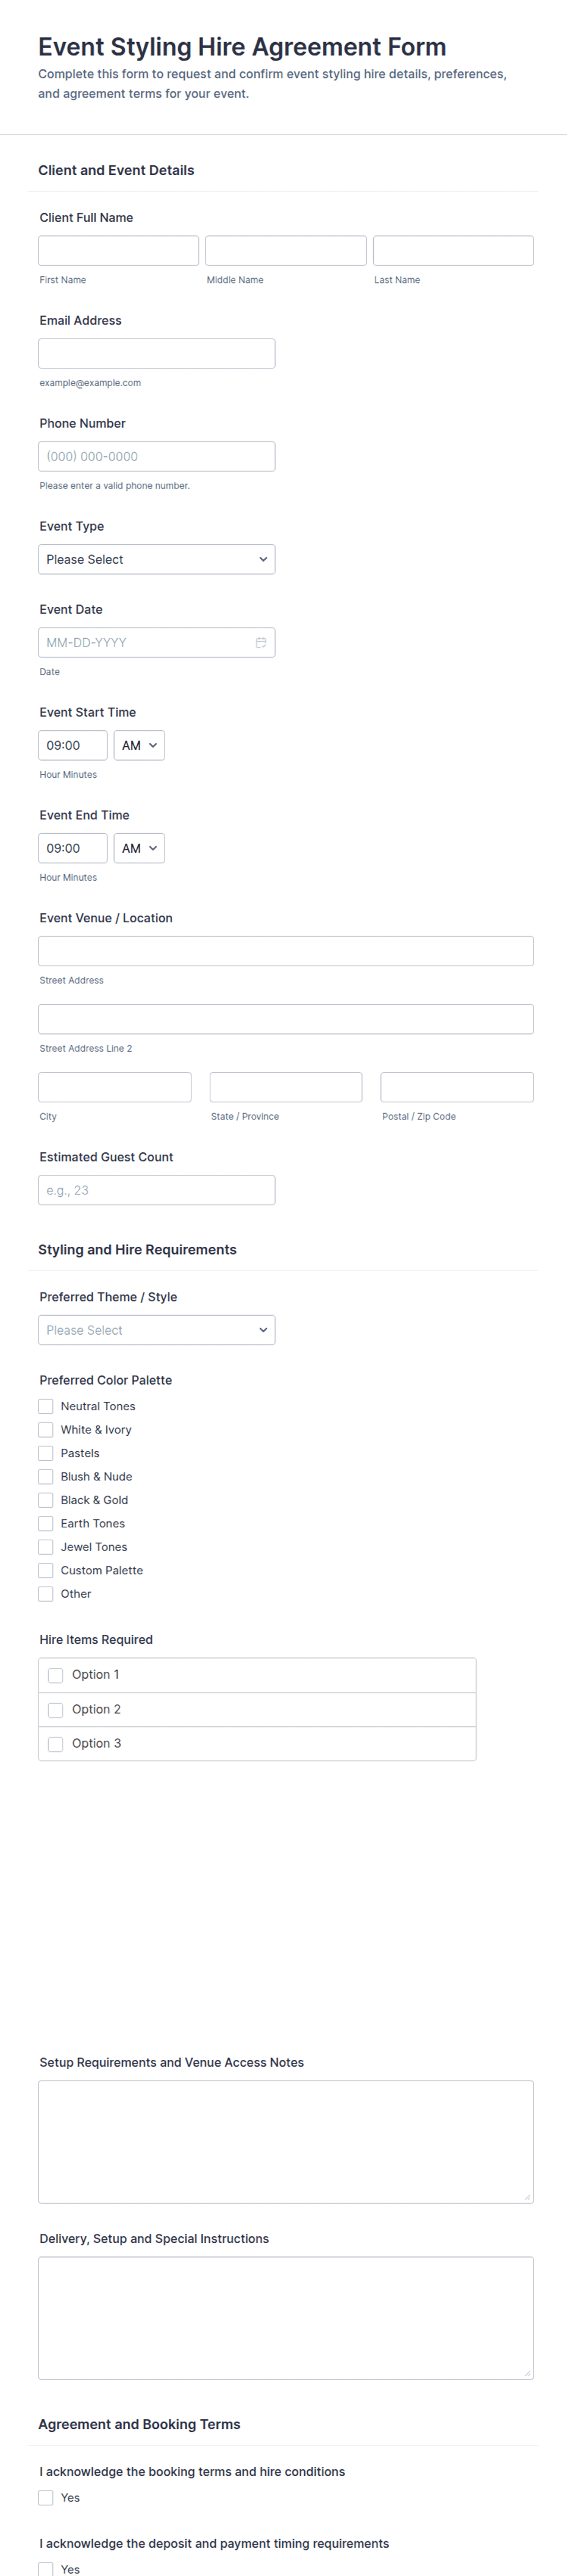Click the Setup Requirements notes textarea
The height and width of the screenshot is (2576, 567).
tap(286, 2142)
